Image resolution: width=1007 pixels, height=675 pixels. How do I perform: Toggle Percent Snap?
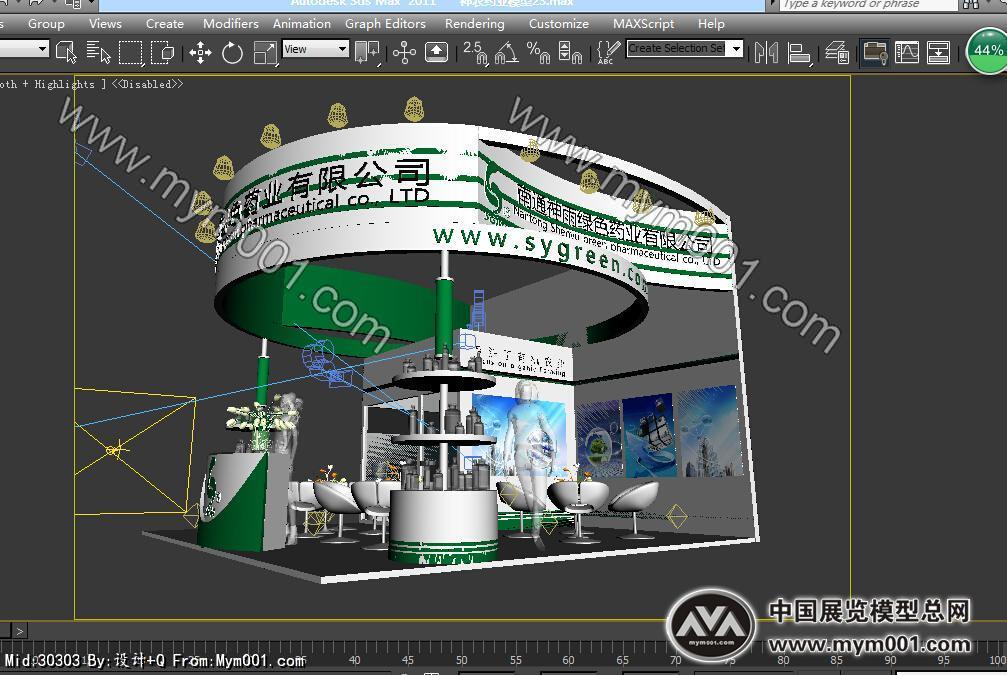tap(538, 52)
